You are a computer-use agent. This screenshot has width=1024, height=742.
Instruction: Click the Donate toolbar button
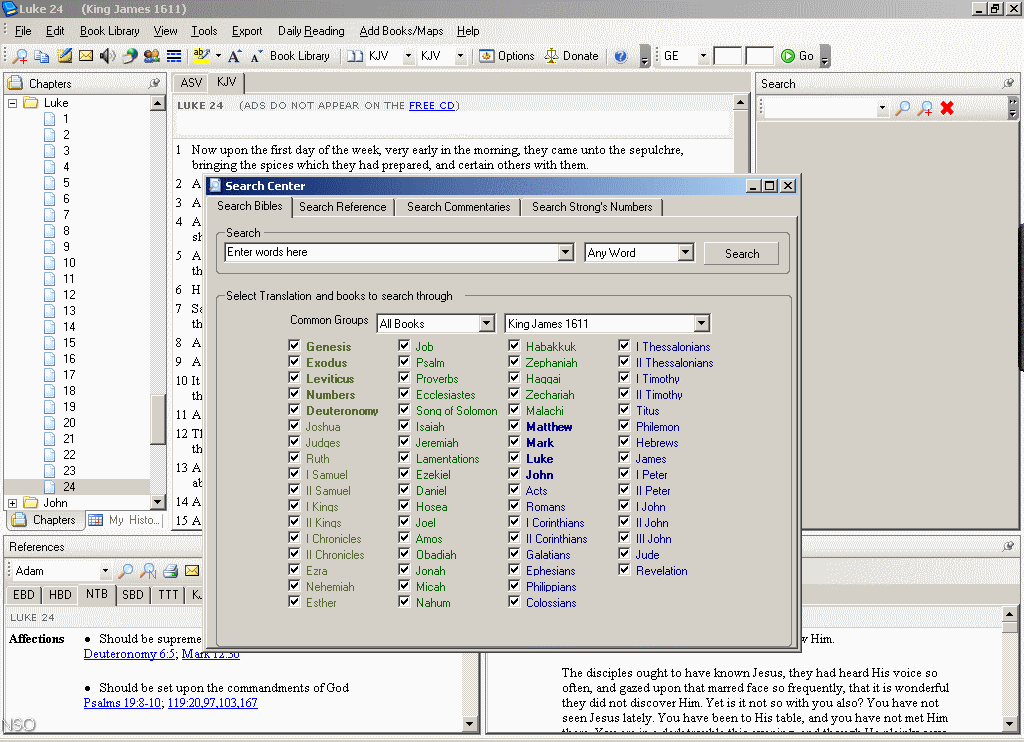click(572, 56)
